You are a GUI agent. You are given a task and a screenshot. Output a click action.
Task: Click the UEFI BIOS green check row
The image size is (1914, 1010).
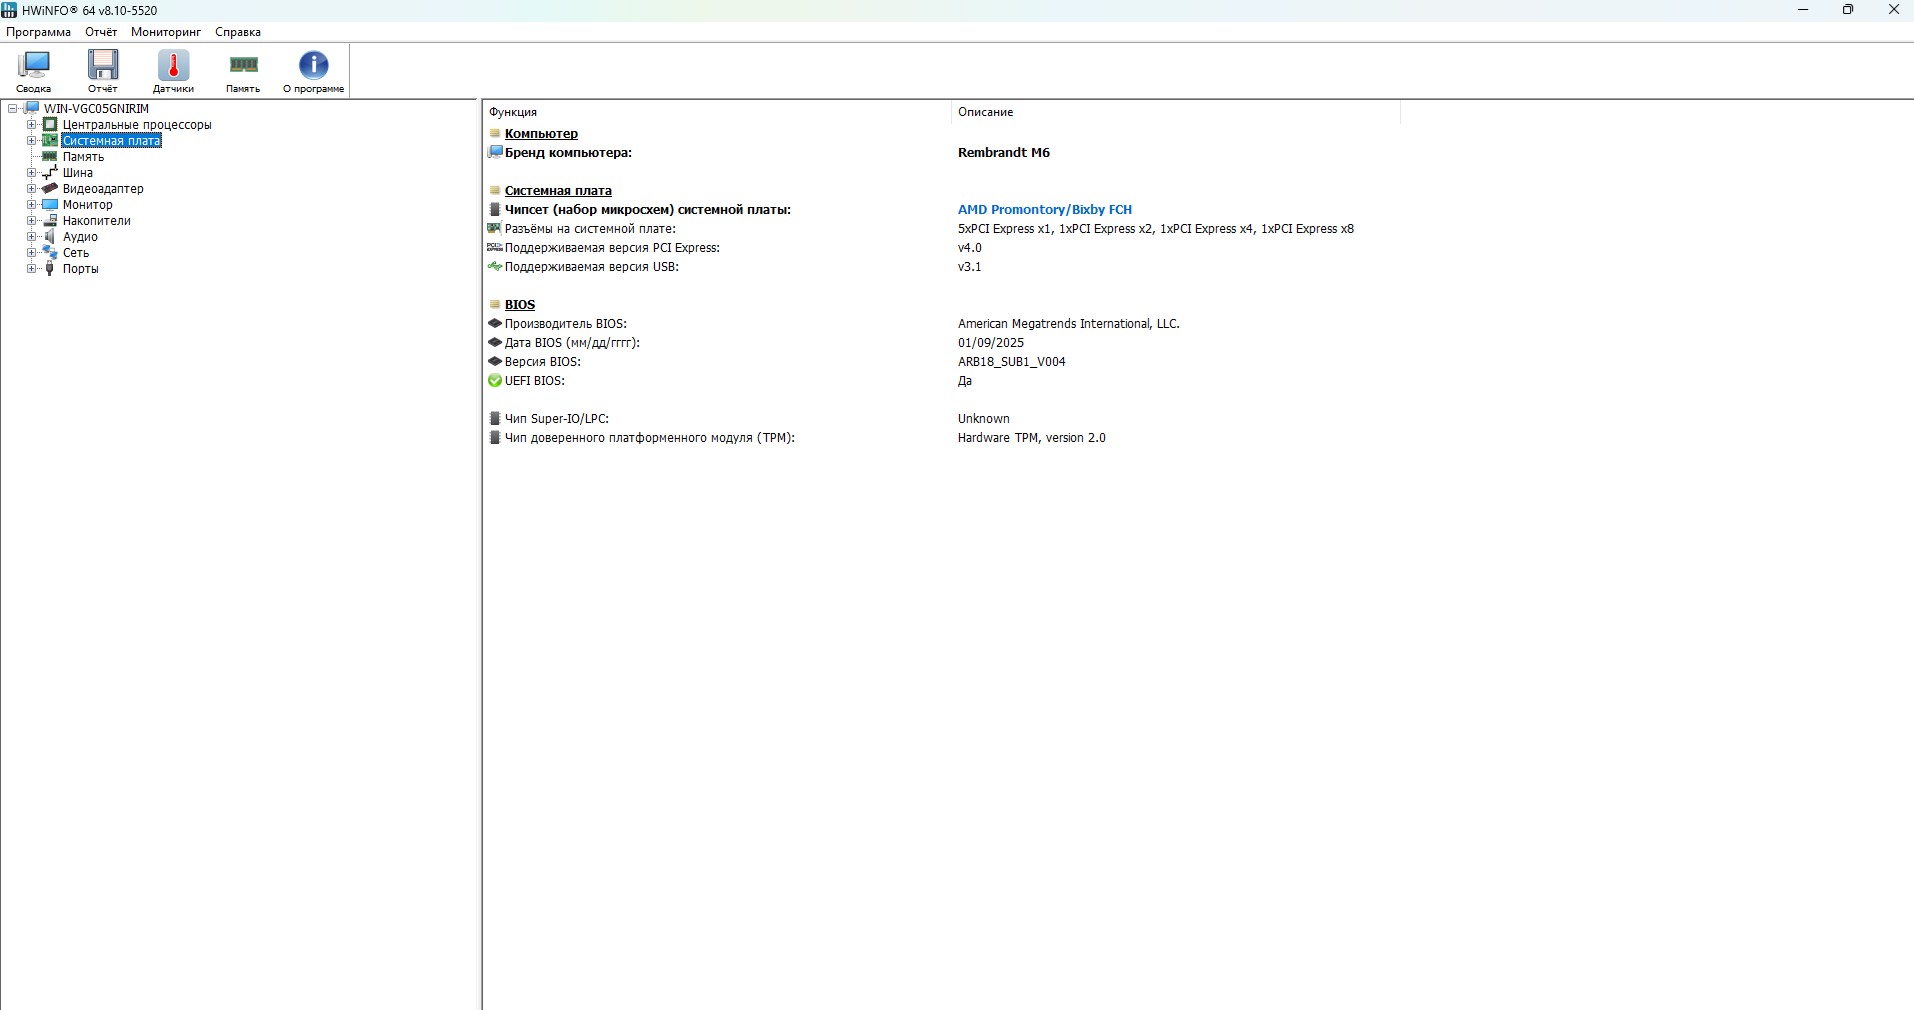pos(942,381)
